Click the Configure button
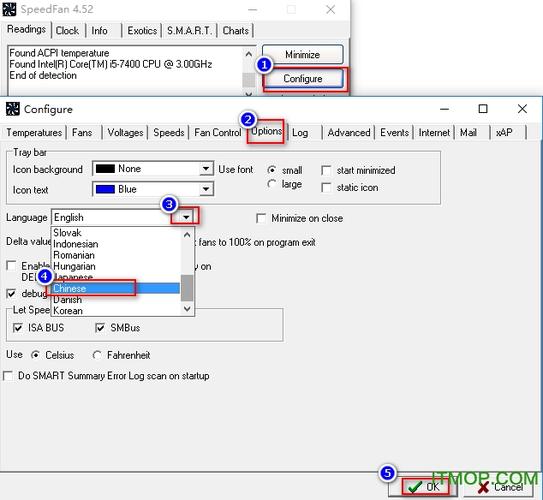Screen dimensions: 543x500 (x=303, y=79)
